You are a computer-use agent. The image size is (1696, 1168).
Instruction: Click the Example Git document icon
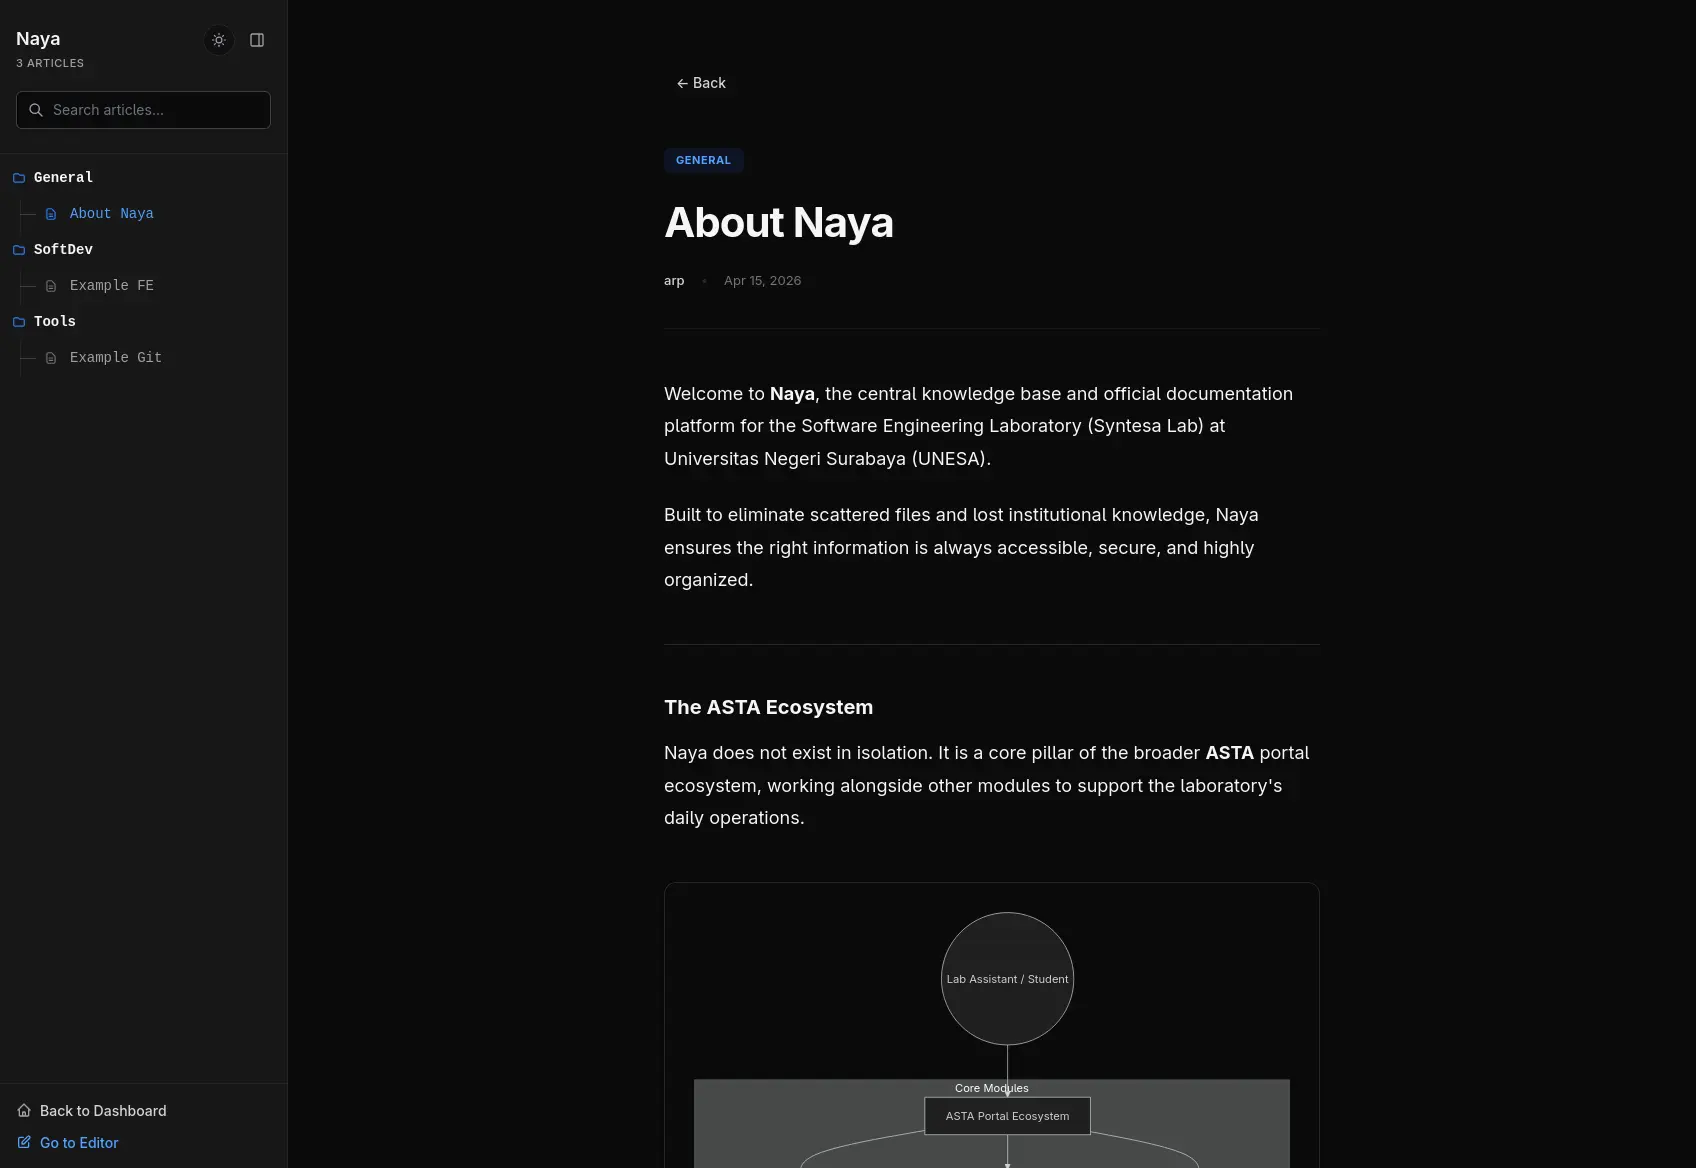[x=51, y=358]
